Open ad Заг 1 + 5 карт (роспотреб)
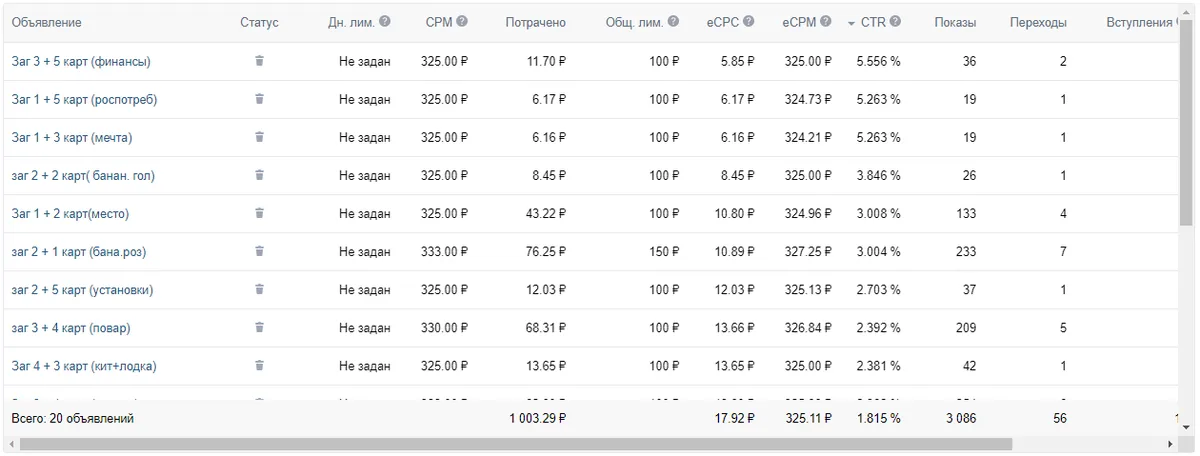Screen dimensions: 1200x456 84,99
